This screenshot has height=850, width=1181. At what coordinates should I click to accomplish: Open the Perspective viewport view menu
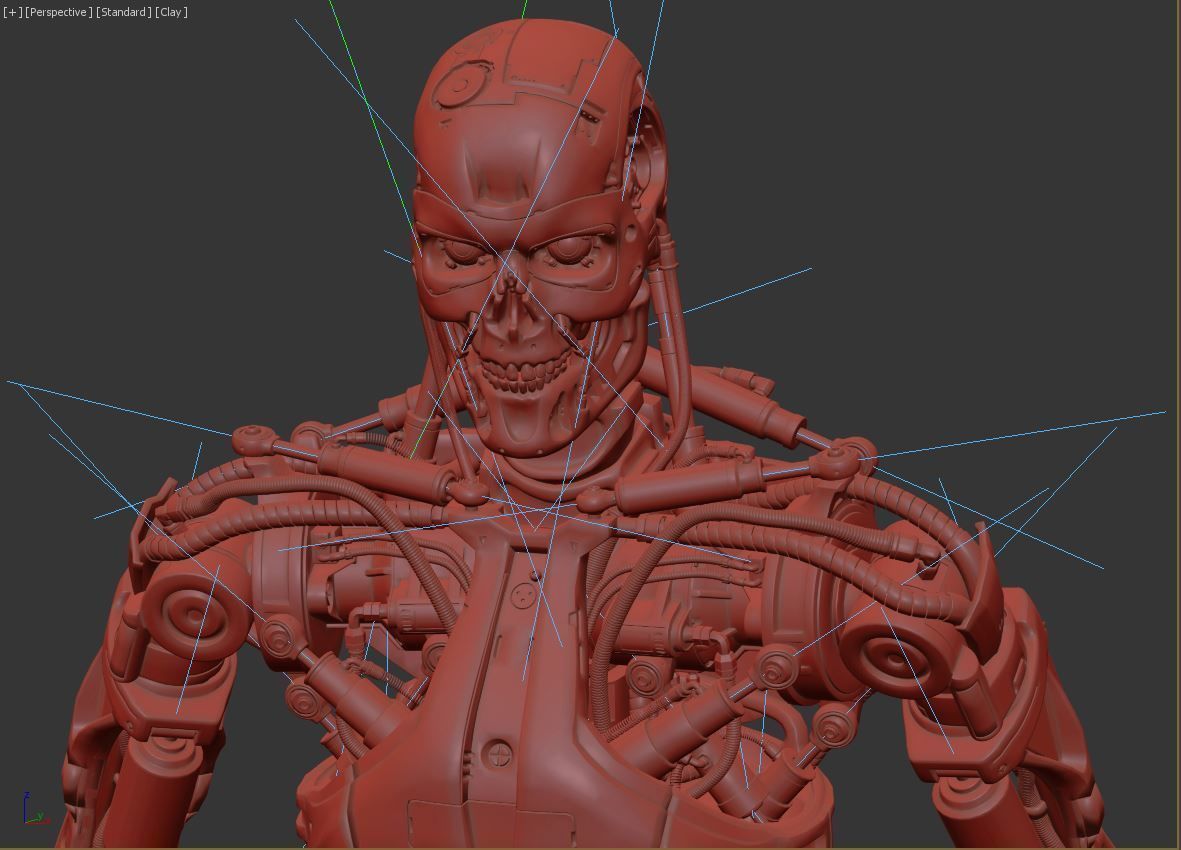(x=59, y=12)
